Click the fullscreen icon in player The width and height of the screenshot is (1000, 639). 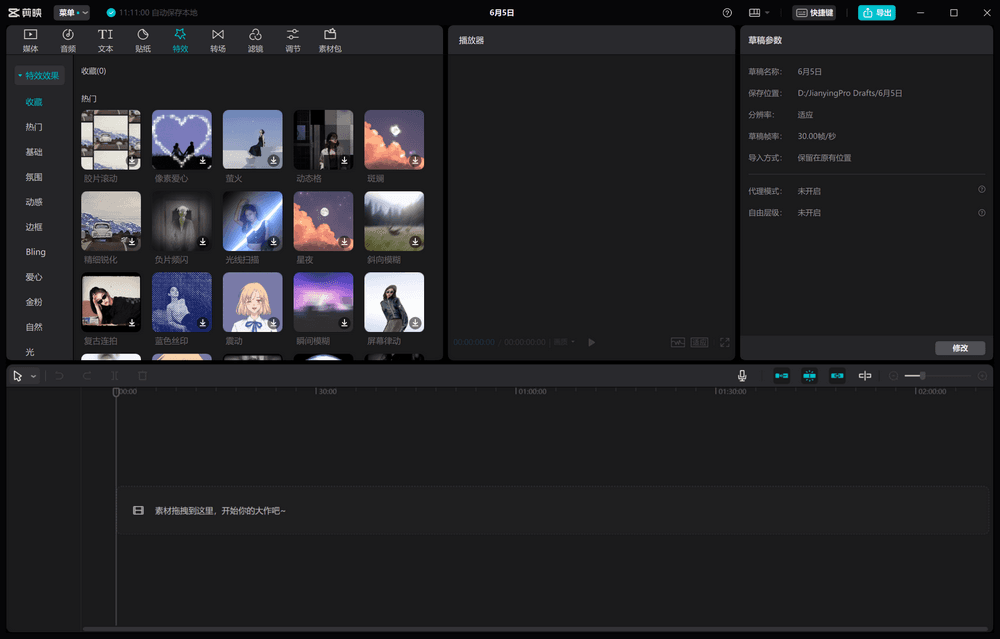(725, 342)
